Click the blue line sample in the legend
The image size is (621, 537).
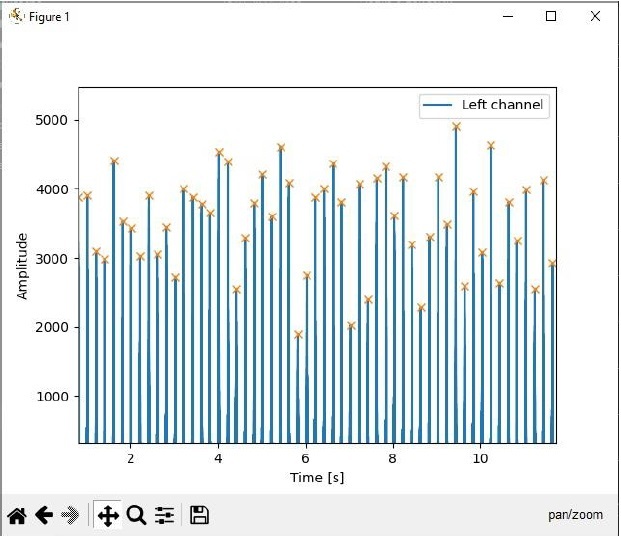(x=438, y=105)
